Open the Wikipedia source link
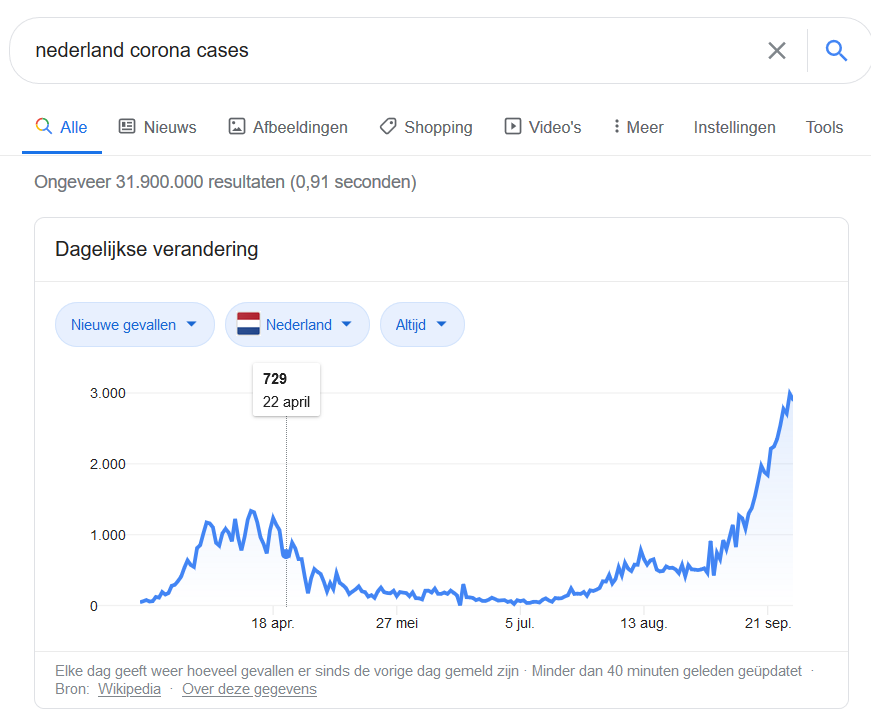 click(x=129, y=689)
